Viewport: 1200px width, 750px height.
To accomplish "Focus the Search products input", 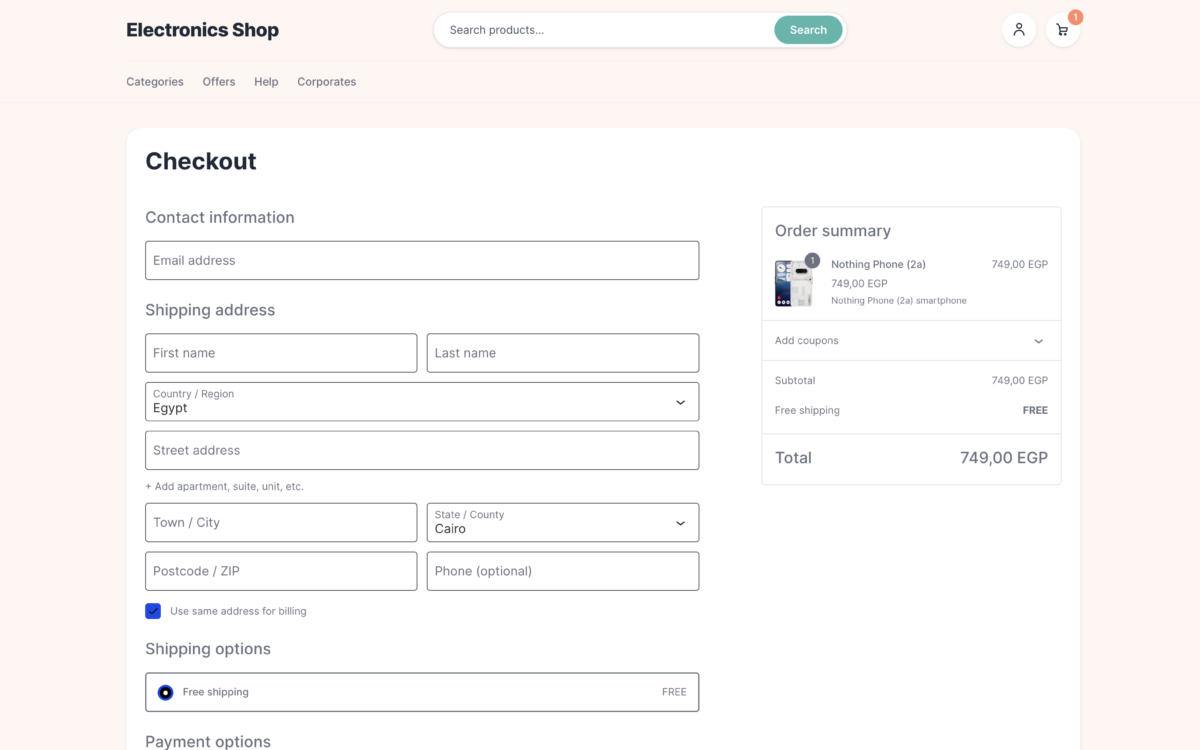I will pos(605,30).
